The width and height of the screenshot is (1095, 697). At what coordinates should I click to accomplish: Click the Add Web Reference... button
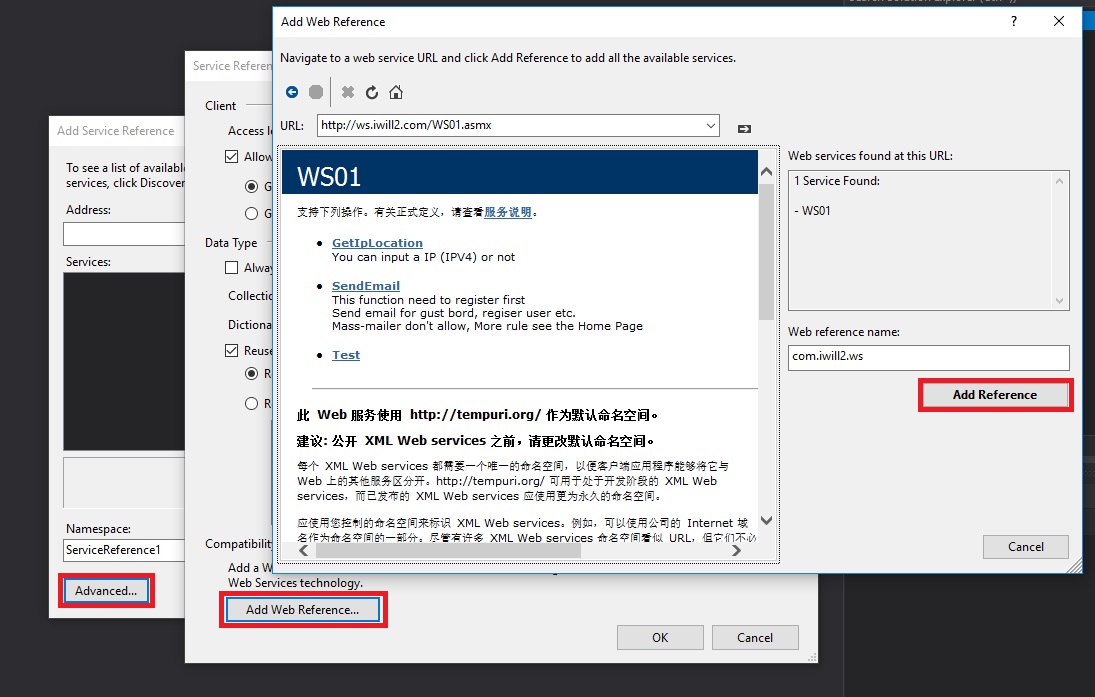pyautogui.click(x=302, y=610)
